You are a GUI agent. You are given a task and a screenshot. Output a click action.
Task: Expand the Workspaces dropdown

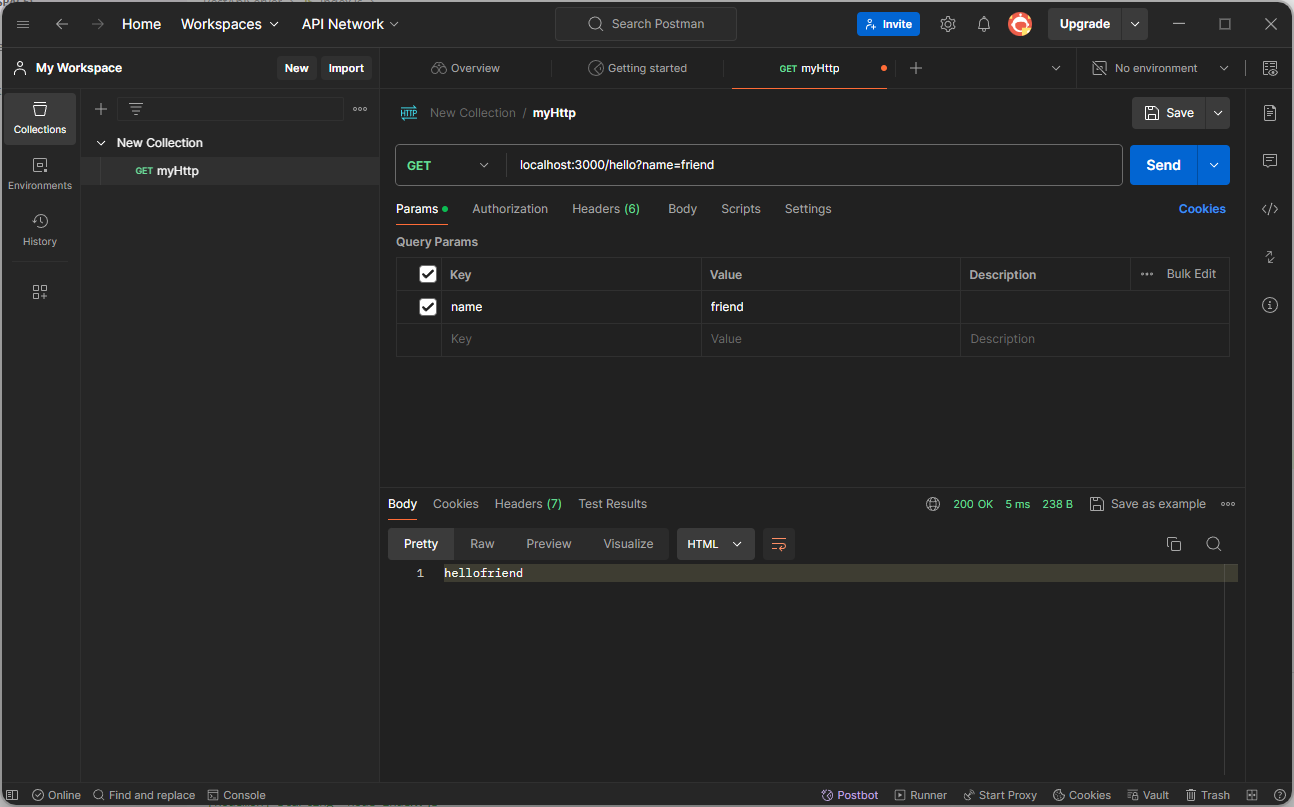230,24
